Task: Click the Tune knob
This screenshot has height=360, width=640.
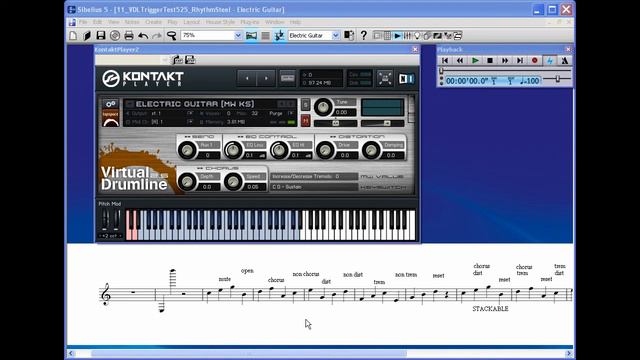Action: pos(323,107)
